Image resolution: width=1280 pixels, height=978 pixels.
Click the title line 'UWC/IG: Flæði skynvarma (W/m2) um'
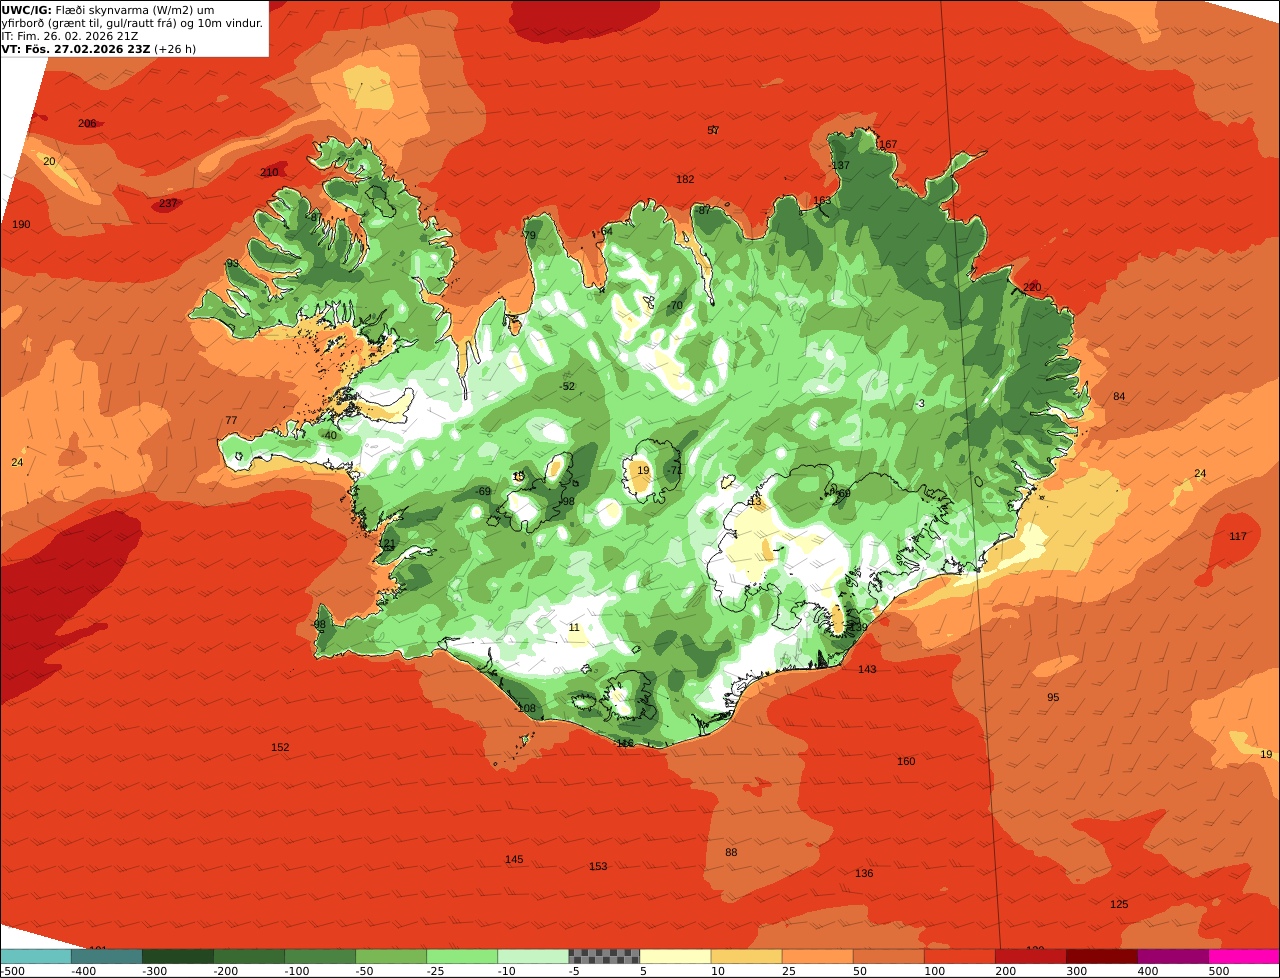(x=108, y=9)
